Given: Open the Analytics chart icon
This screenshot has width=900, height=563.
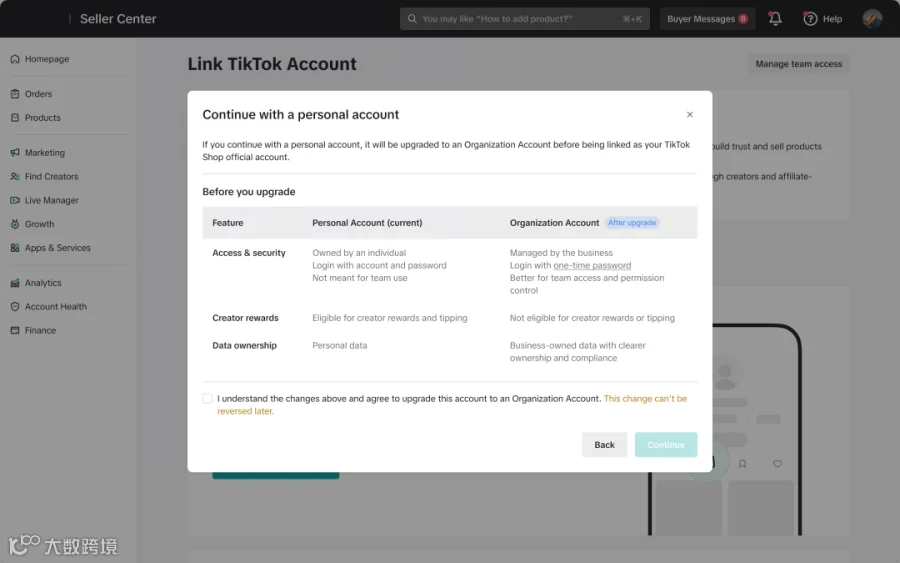Looking at the screenshot, I should tap(15, 282).
